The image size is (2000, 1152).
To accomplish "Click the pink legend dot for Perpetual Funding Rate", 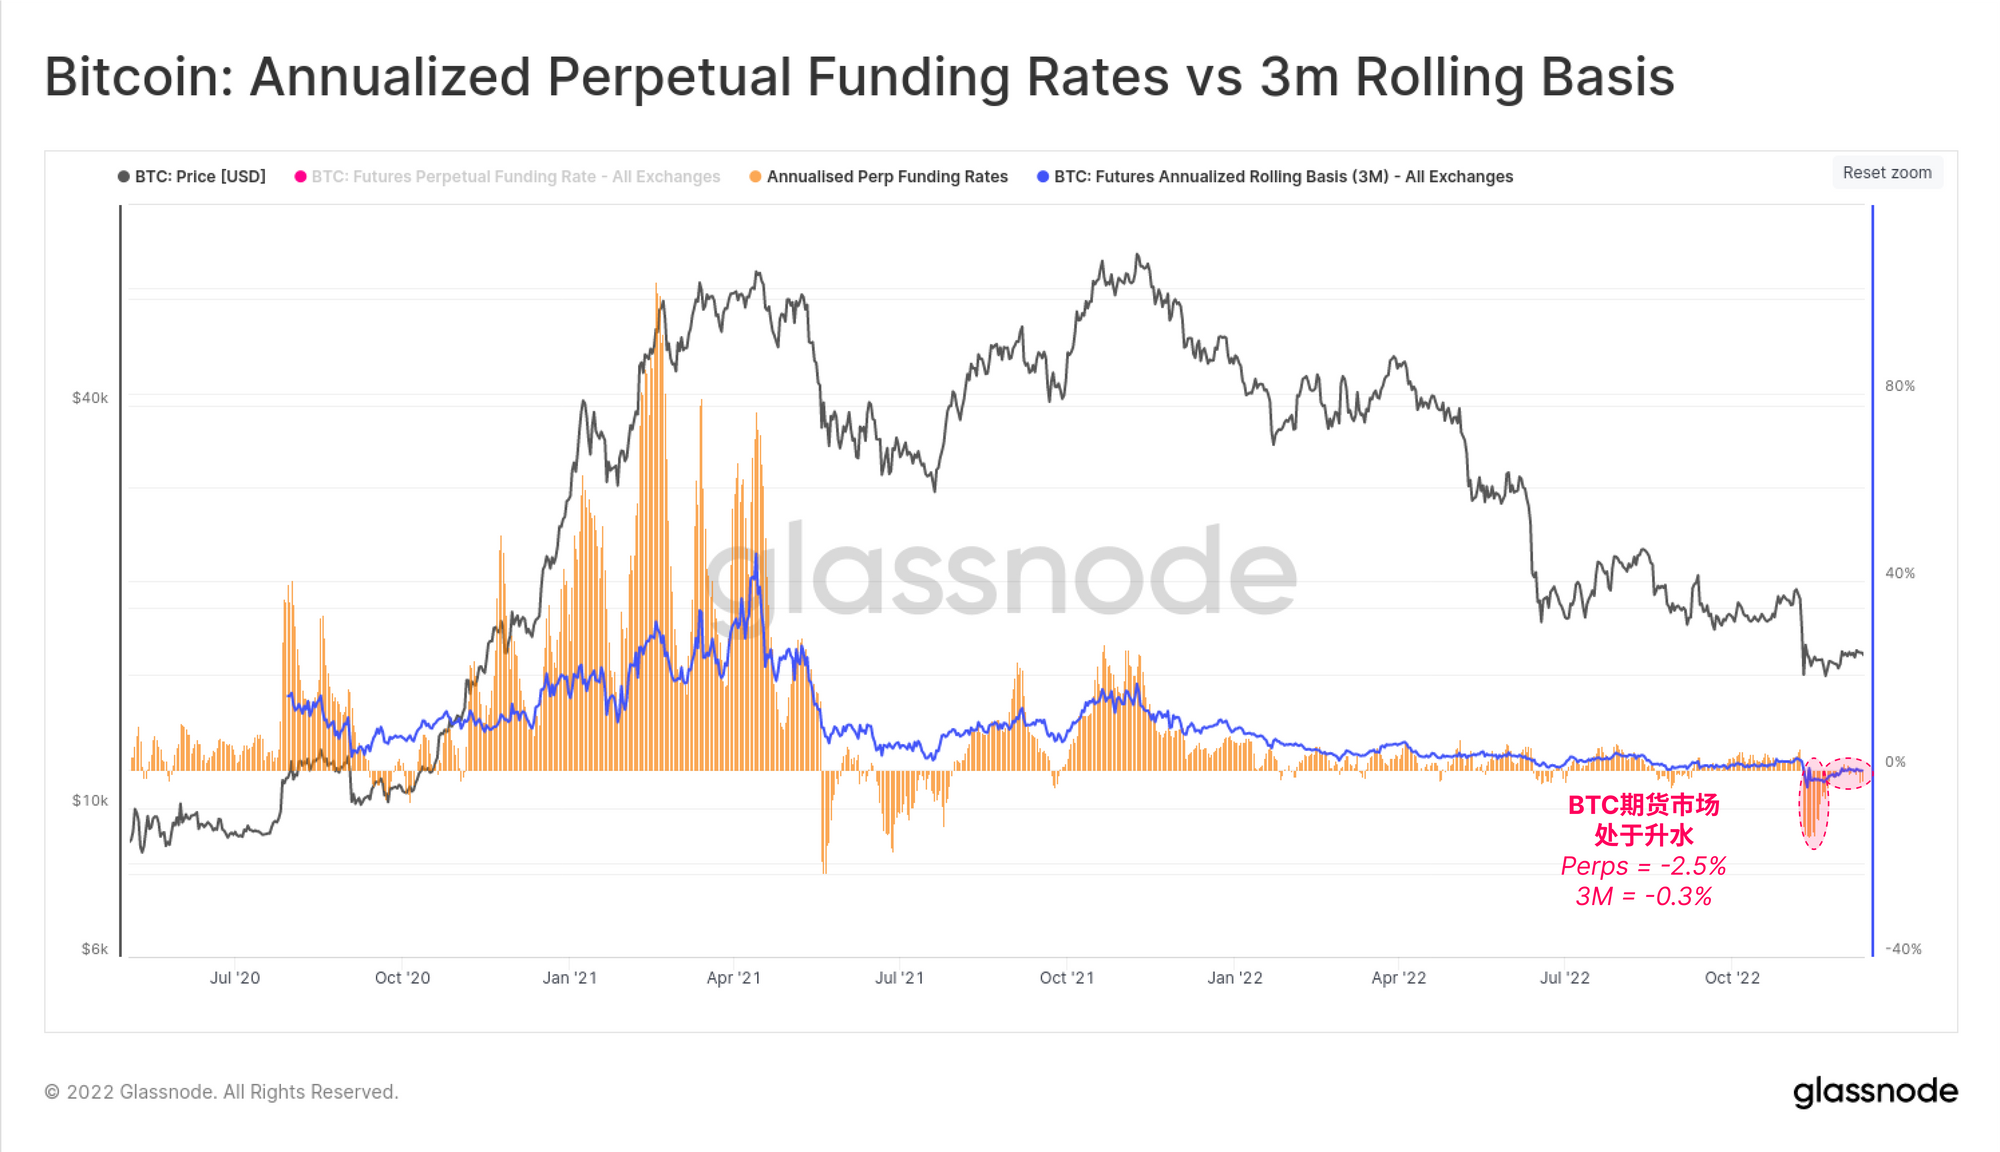I will pyautogui.click(x=300, y=176).
